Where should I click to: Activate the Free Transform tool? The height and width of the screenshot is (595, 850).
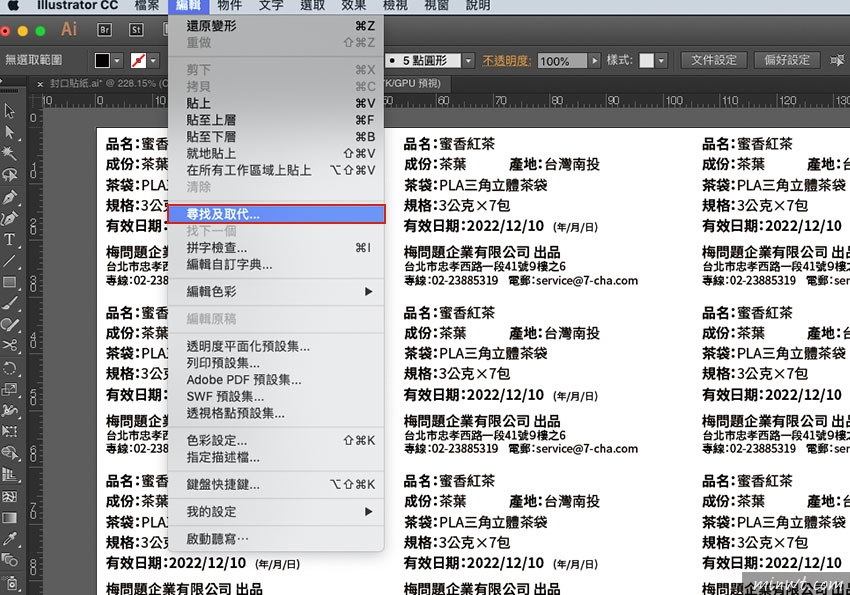(x=9, y=431)
